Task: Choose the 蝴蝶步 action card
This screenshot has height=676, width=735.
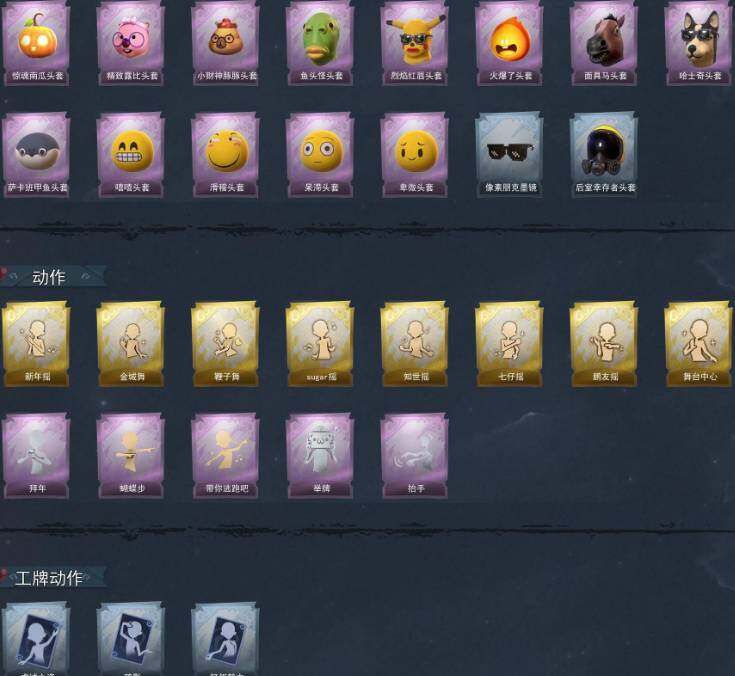Action: click(x=131, y=456)
